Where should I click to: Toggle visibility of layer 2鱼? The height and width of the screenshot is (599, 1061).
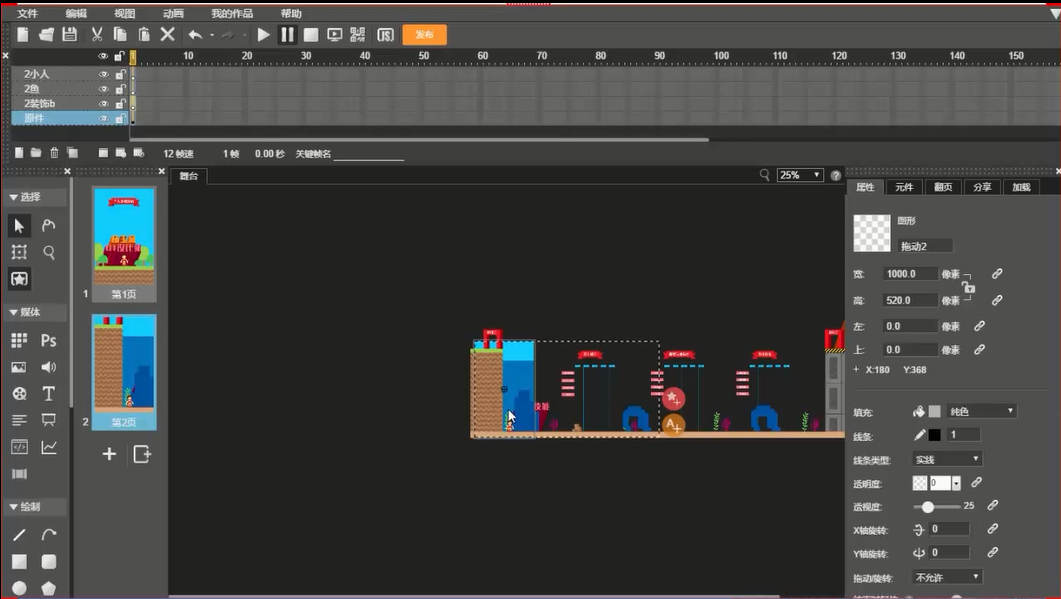click(104, 89)
